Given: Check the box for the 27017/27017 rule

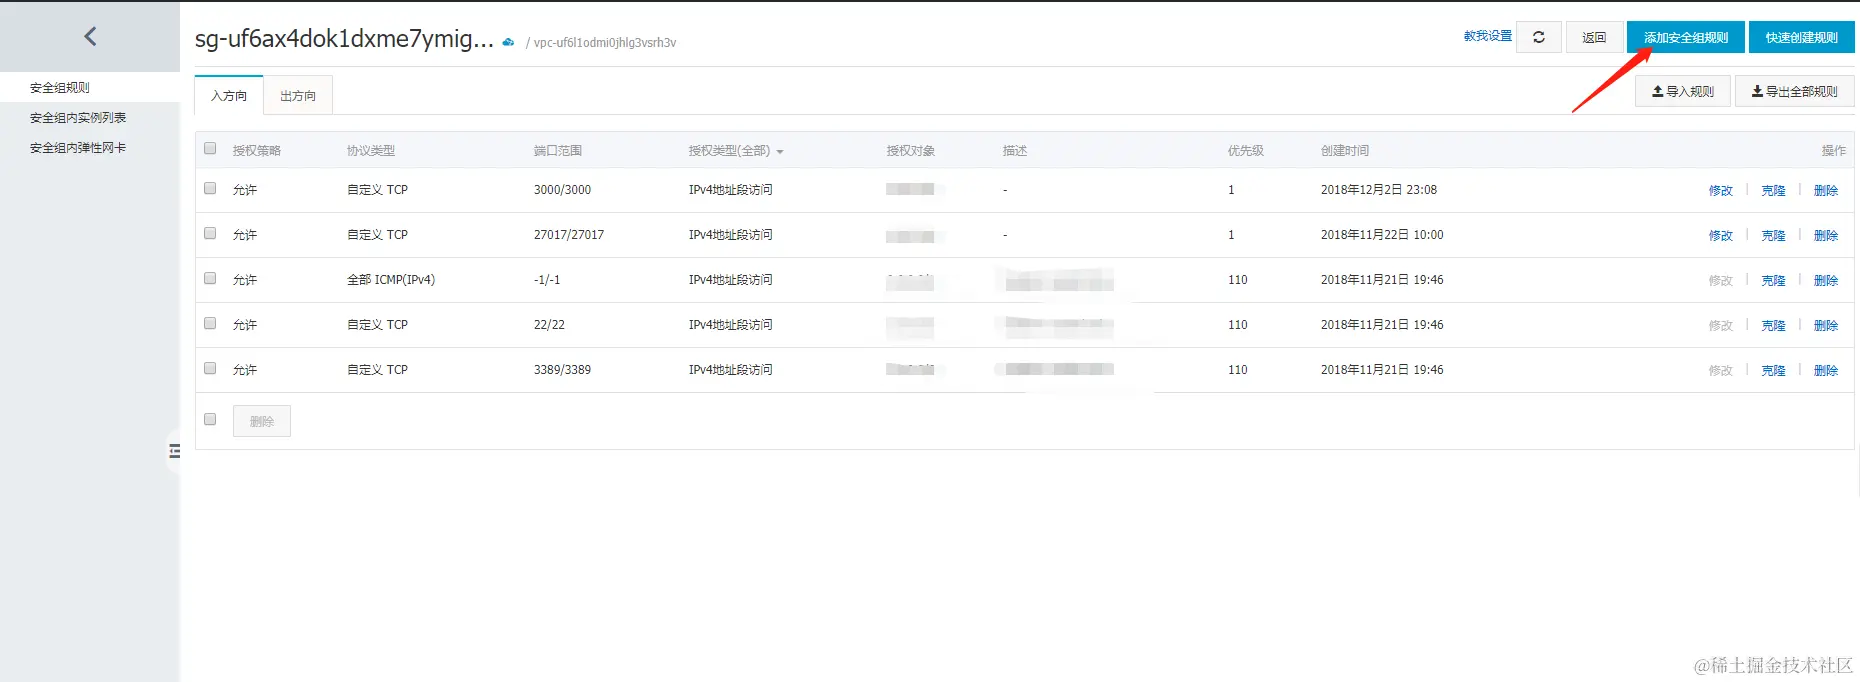Looking at the screenshot, I should [x=210, y=233].
